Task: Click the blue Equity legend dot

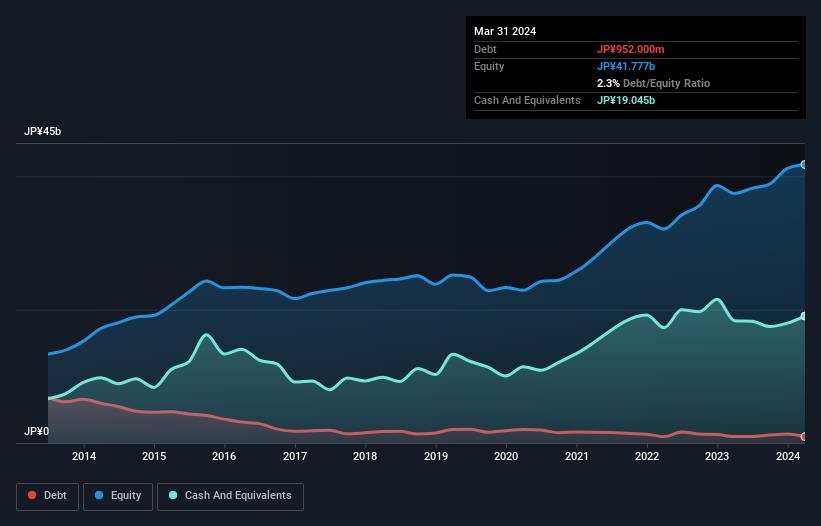Action: point(99,495)
